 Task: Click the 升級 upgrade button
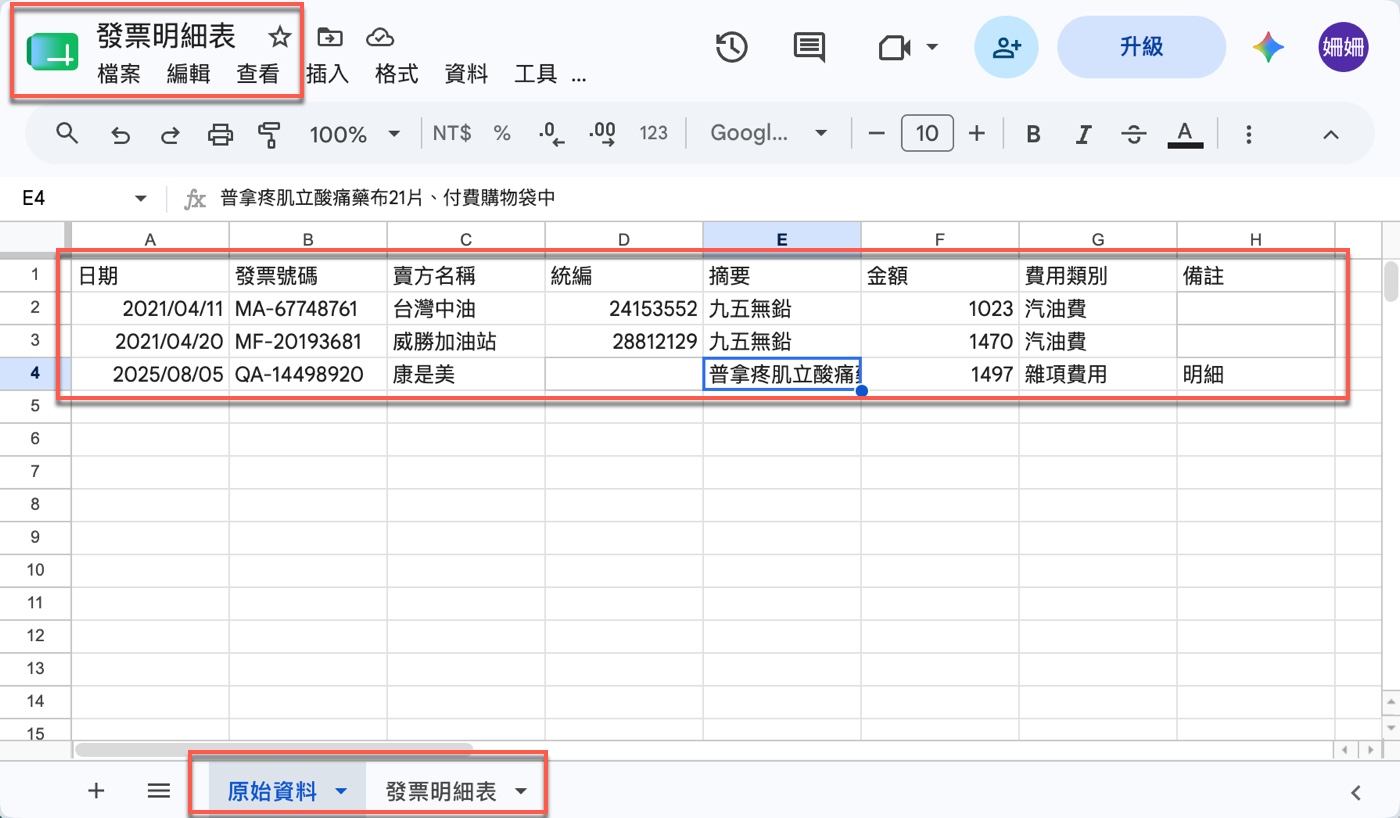click(x=1141, y=47)
